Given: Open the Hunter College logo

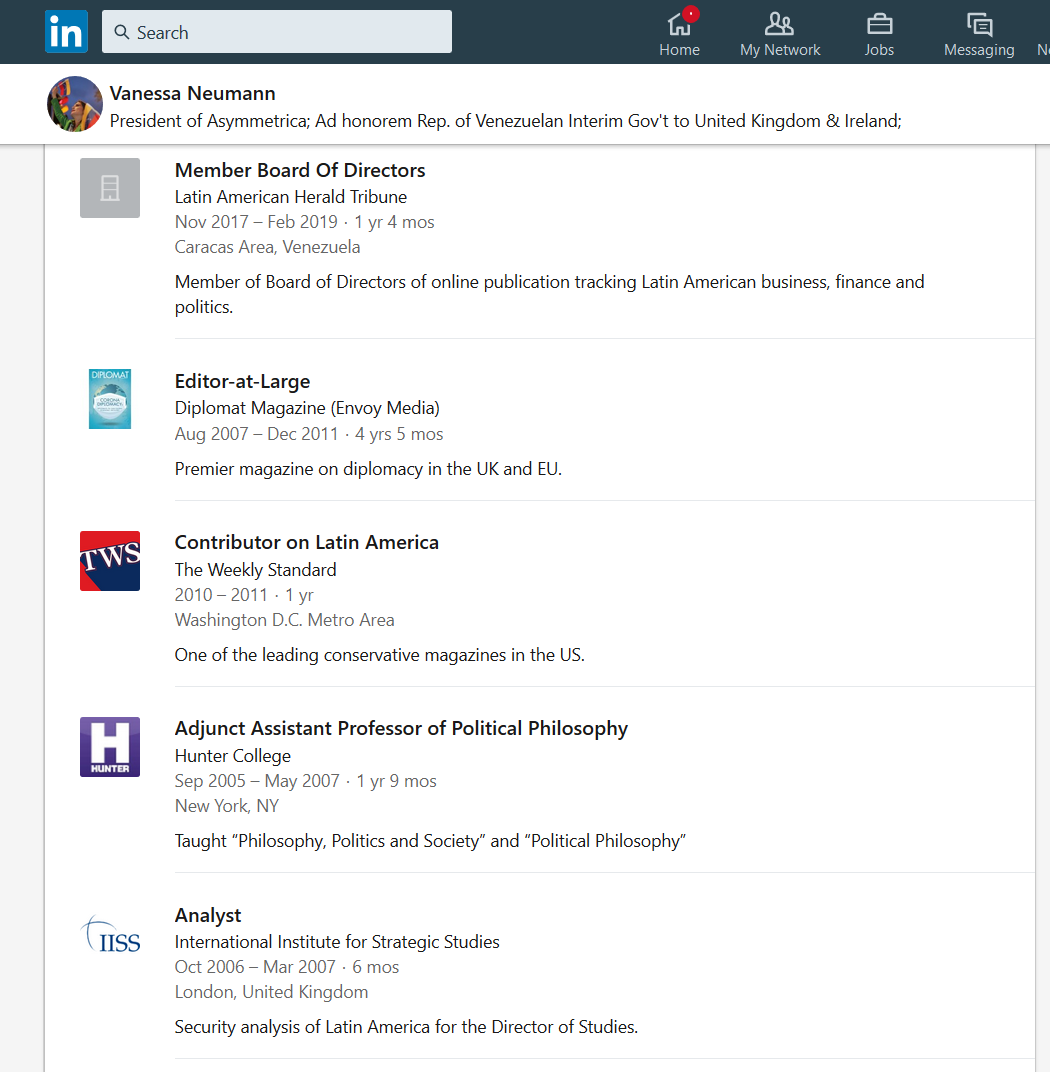Looking at the screenshot, I should 110,747.
